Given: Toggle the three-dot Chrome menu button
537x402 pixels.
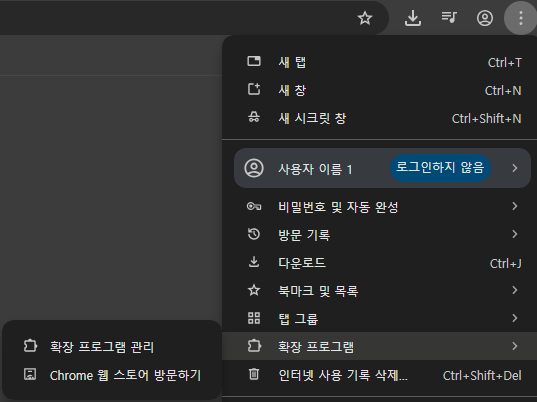Looking at the screenshot, I should point(521,18).
